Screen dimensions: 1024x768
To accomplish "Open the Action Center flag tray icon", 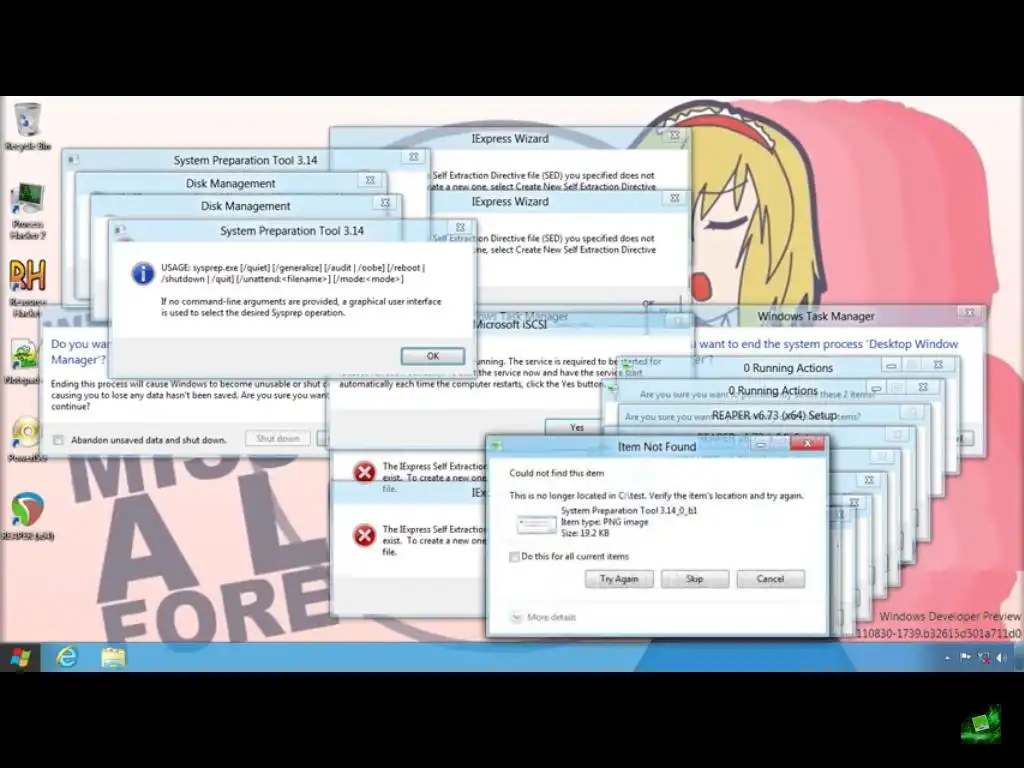I will (965, 658).
